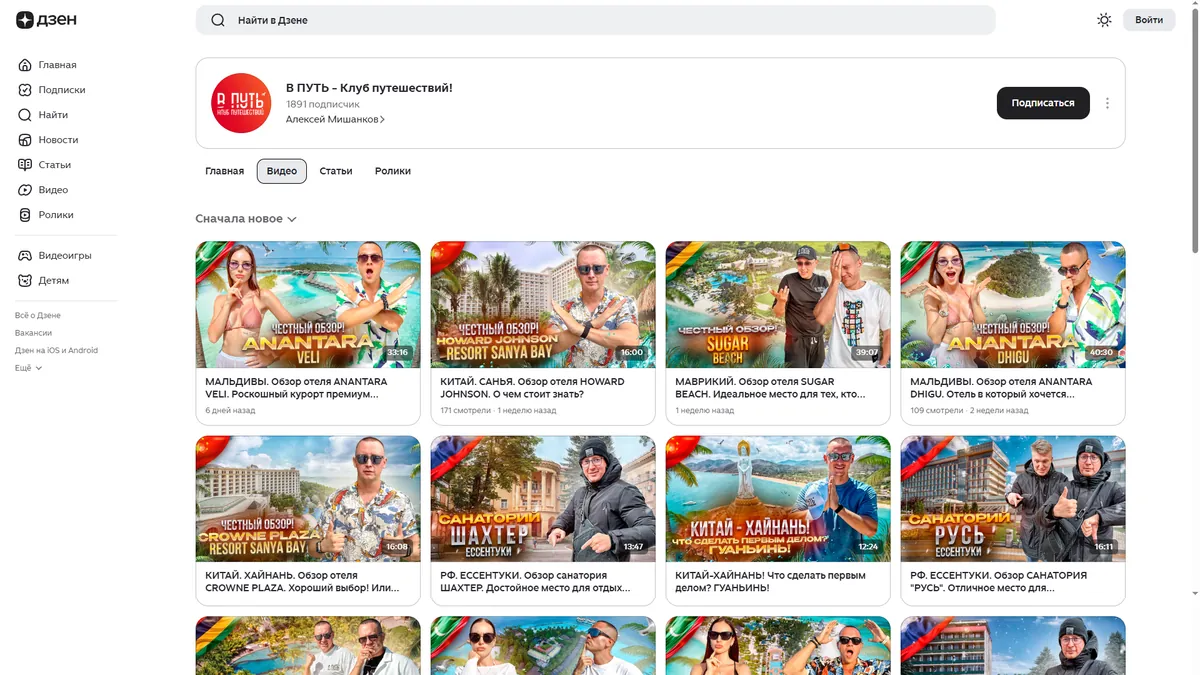Toggle the light/dark theme sun icon
1200x675 pixels.
1104,20
